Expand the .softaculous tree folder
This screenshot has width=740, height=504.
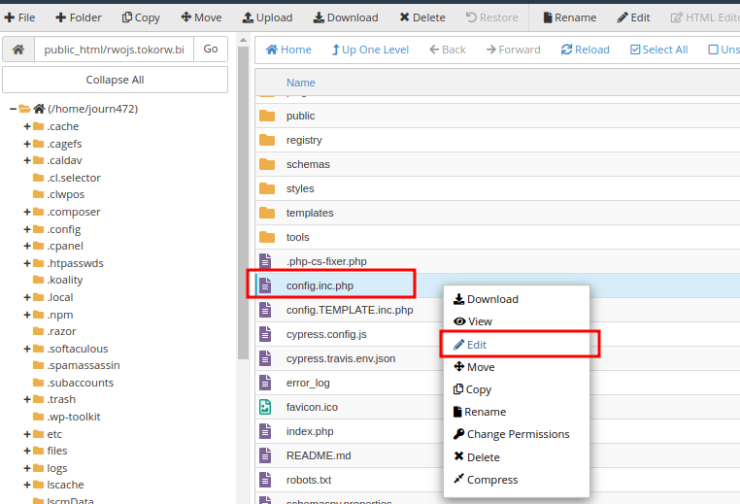pos(27,348)
